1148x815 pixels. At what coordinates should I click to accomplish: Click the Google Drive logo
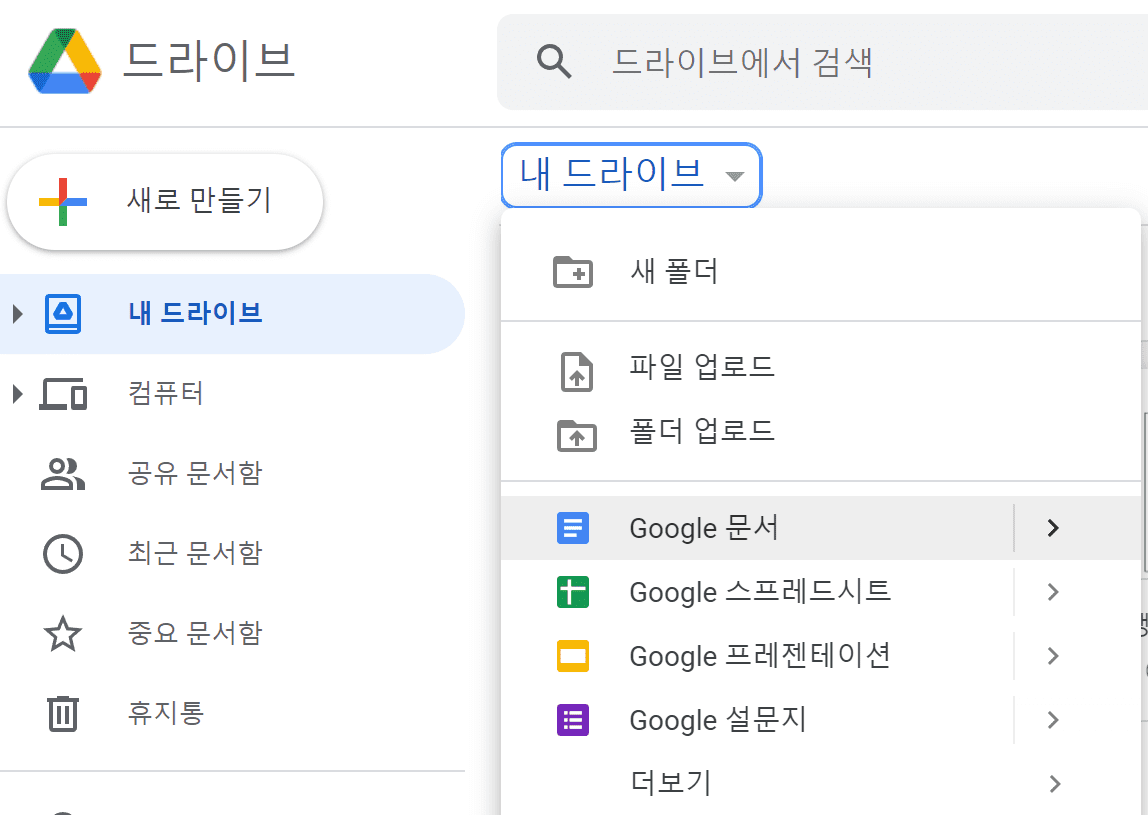[x=64, y=62]
